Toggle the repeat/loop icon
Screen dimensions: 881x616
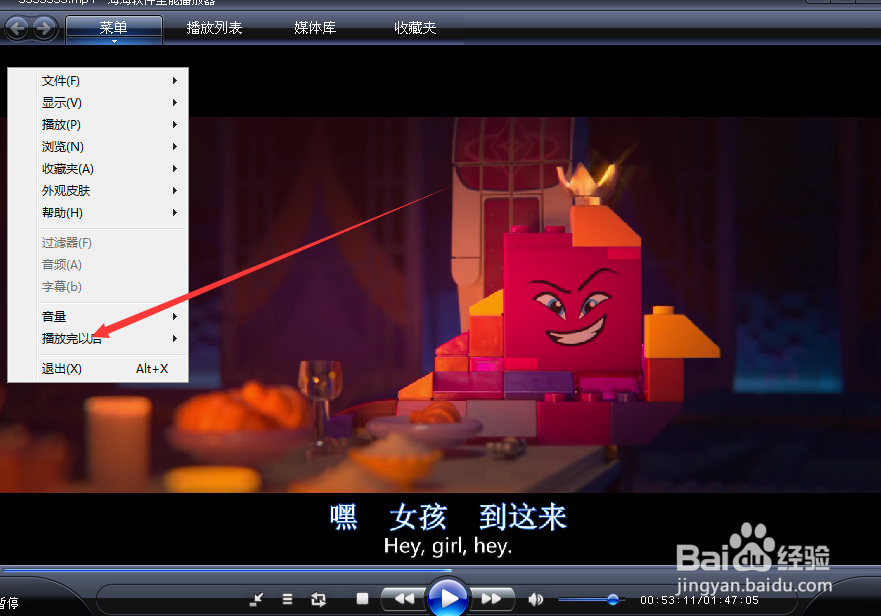[x=319, y=600]
